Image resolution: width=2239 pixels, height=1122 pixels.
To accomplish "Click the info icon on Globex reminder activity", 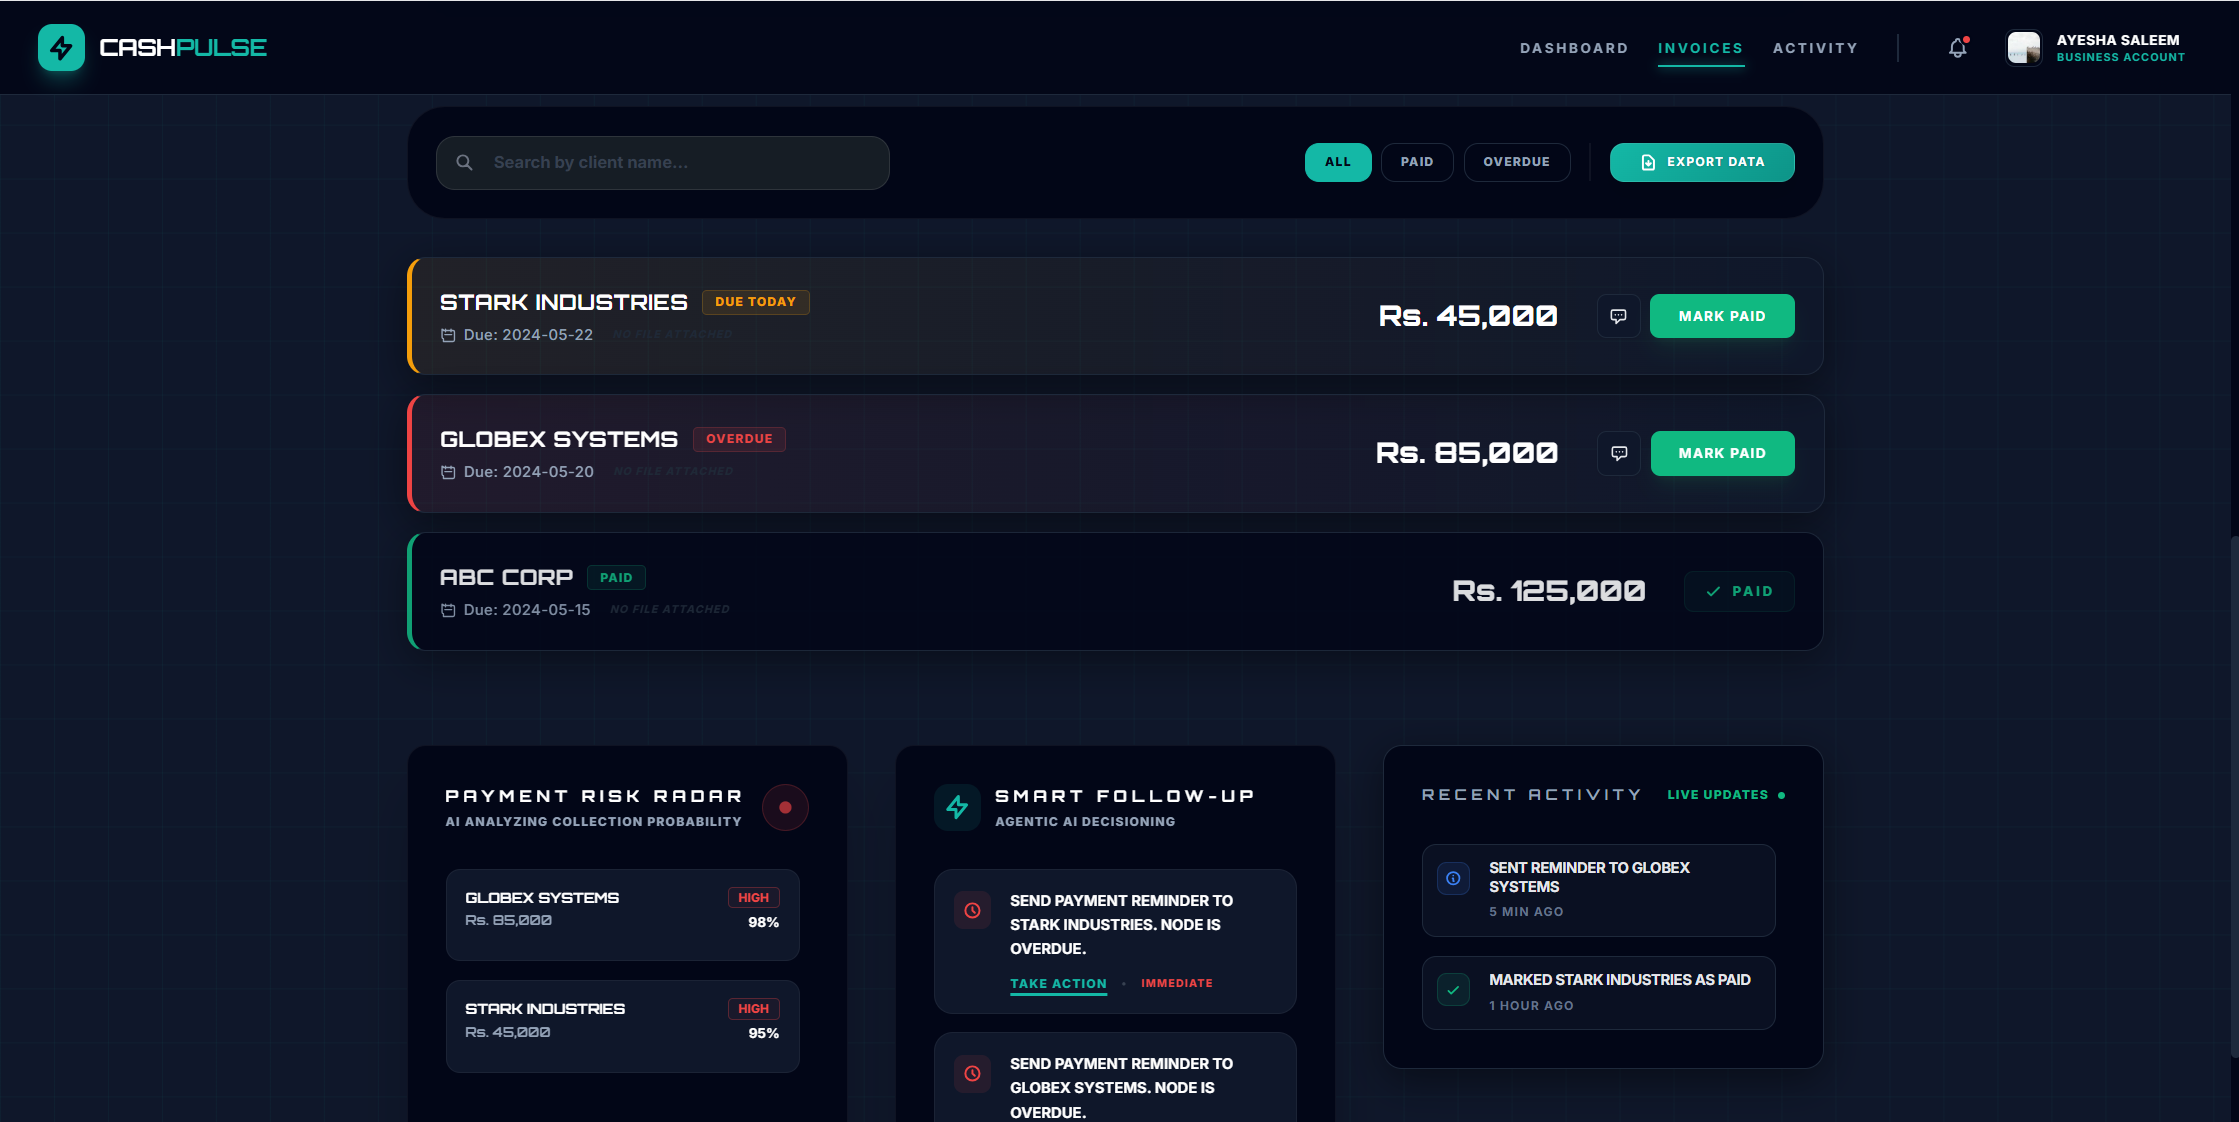I will click(1453, 878).
